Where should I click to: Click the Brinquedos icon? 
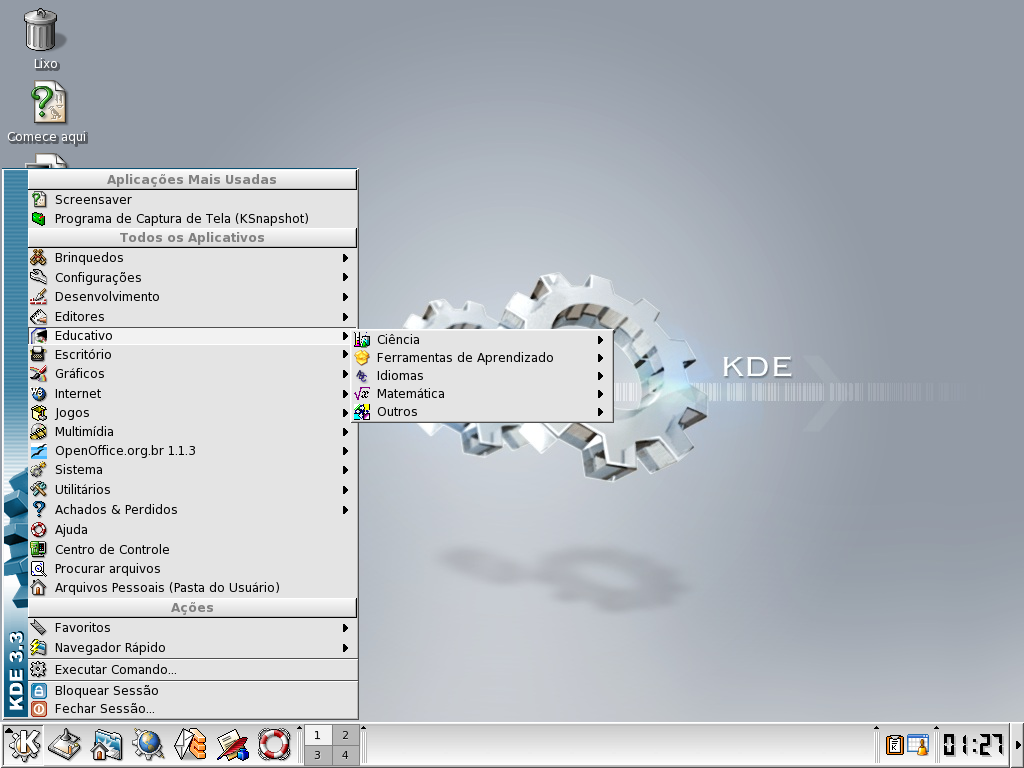(39, 257)
